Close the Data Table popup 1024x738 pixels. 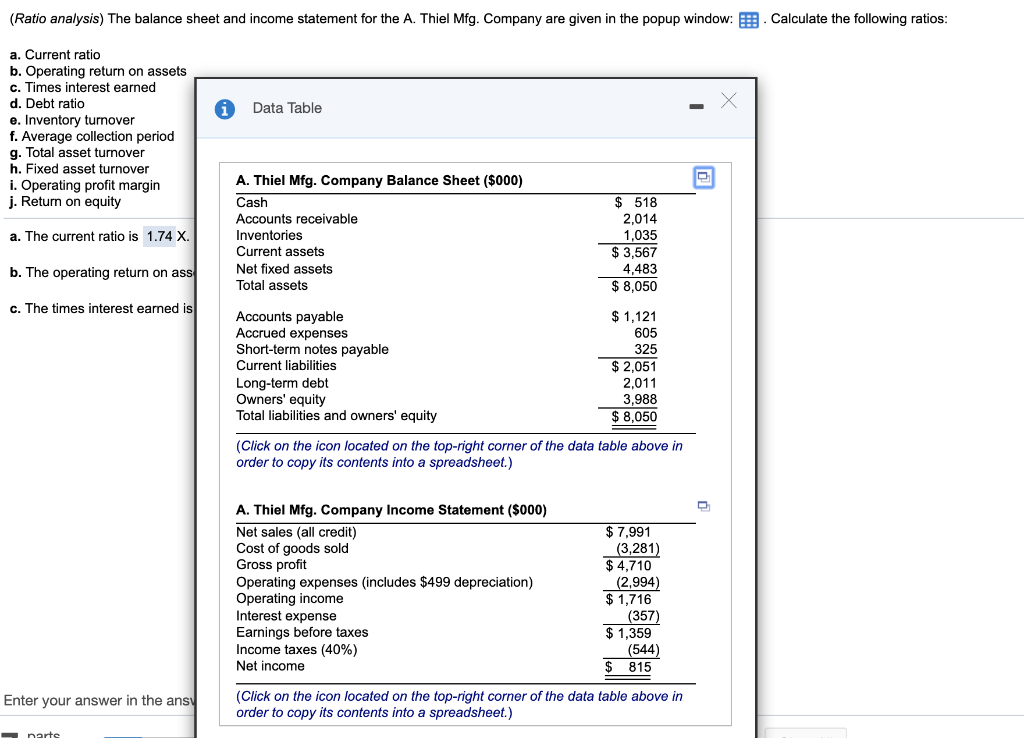click(728, 100)
